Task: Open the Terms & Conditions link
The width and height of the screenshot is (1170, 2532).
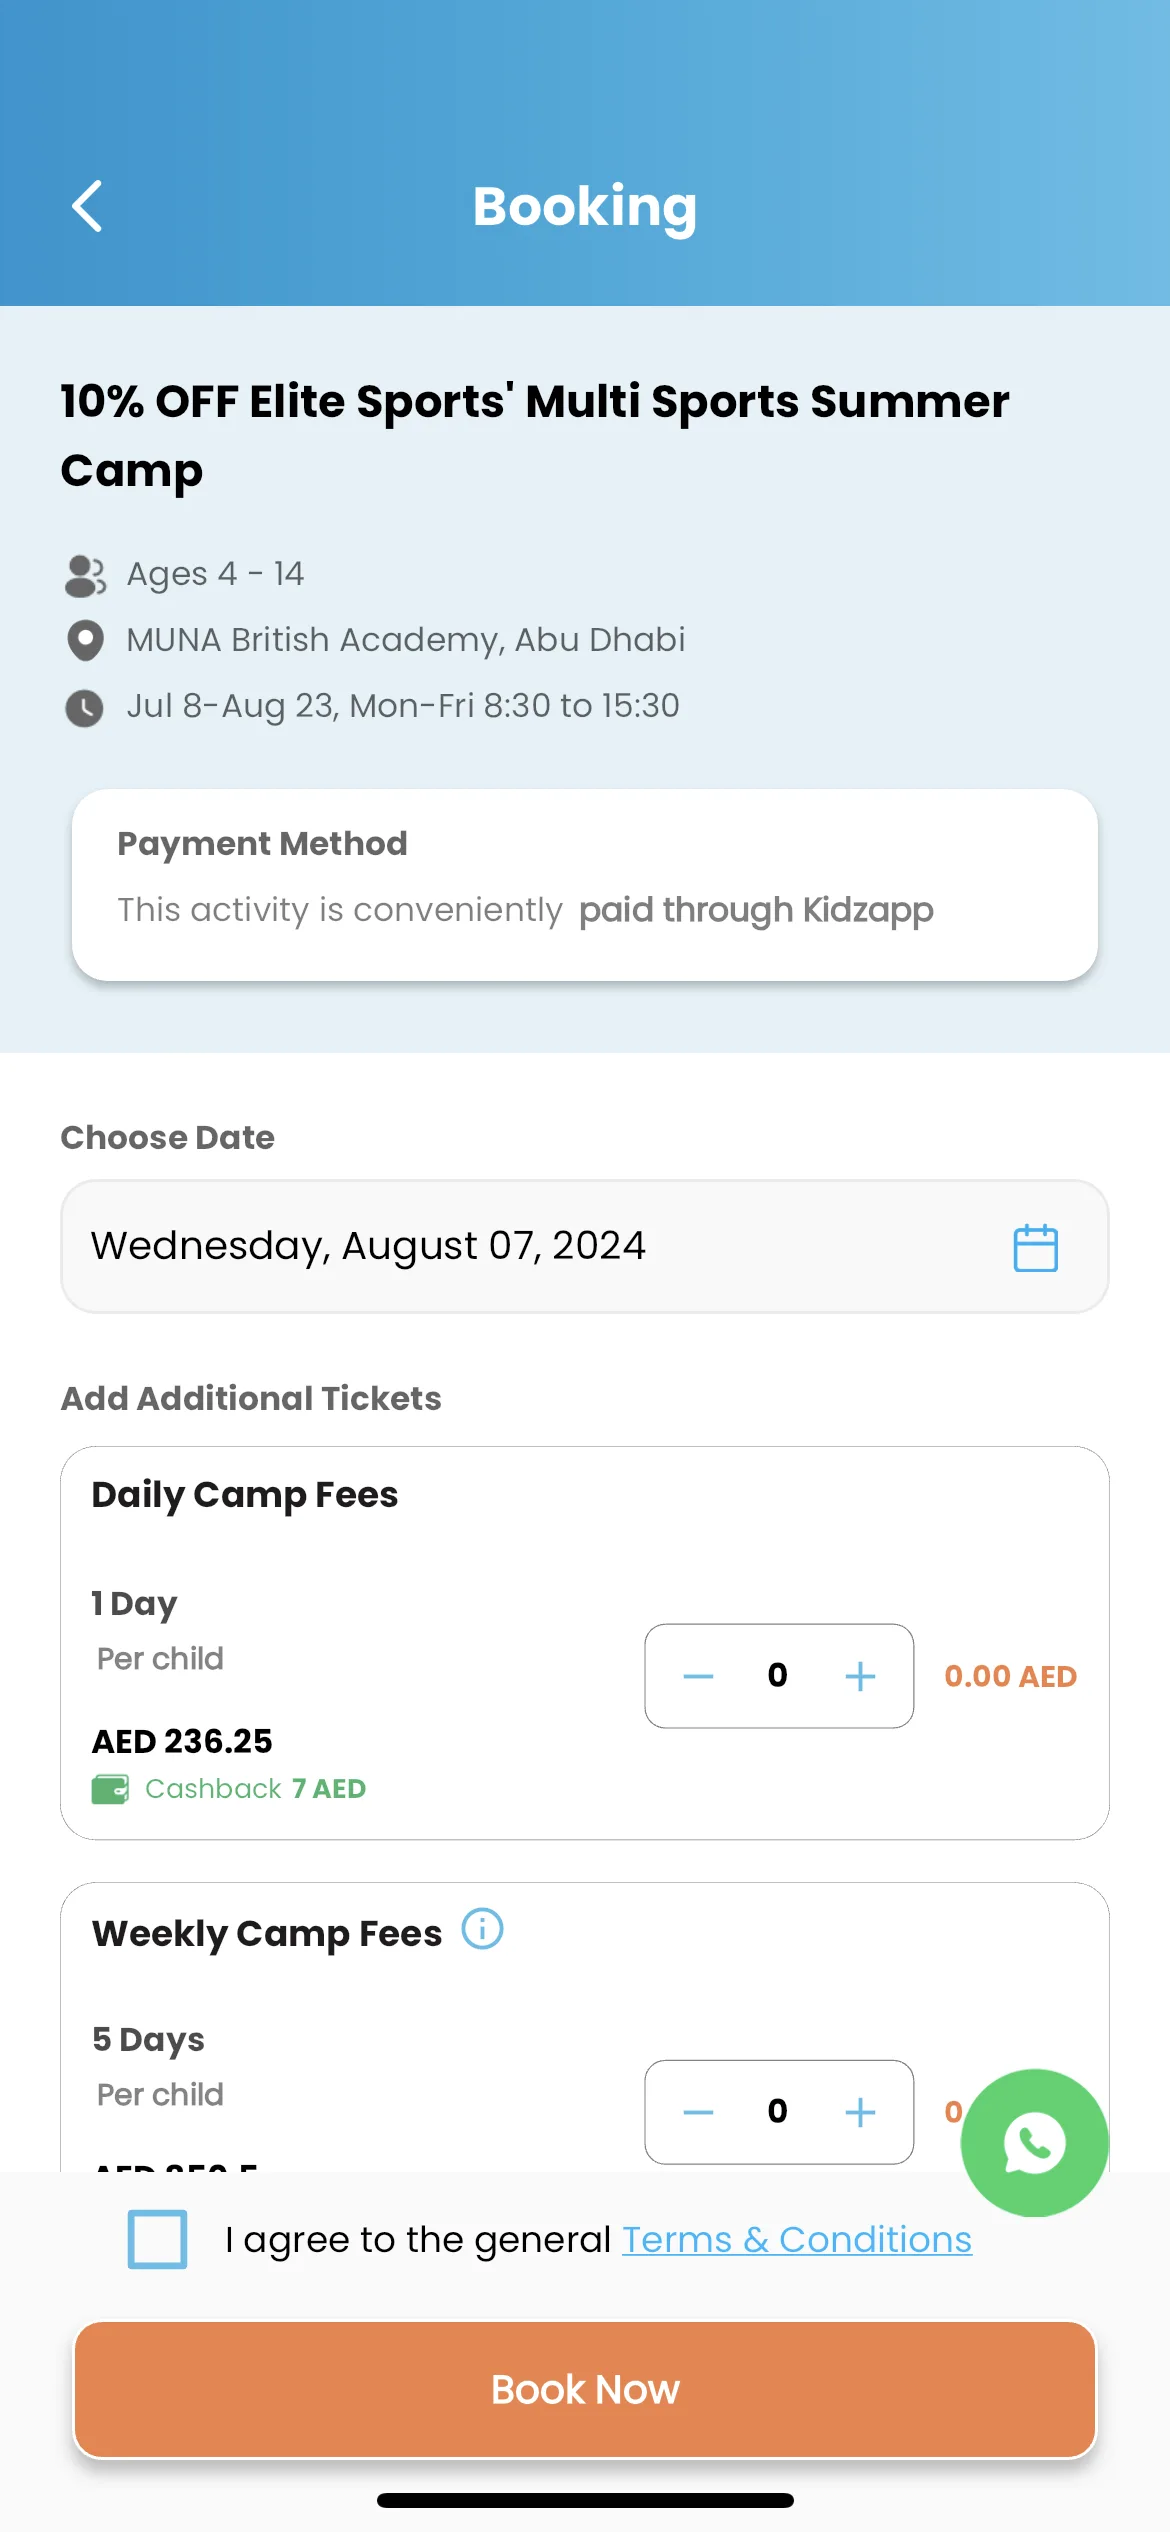Action: 797,2240
